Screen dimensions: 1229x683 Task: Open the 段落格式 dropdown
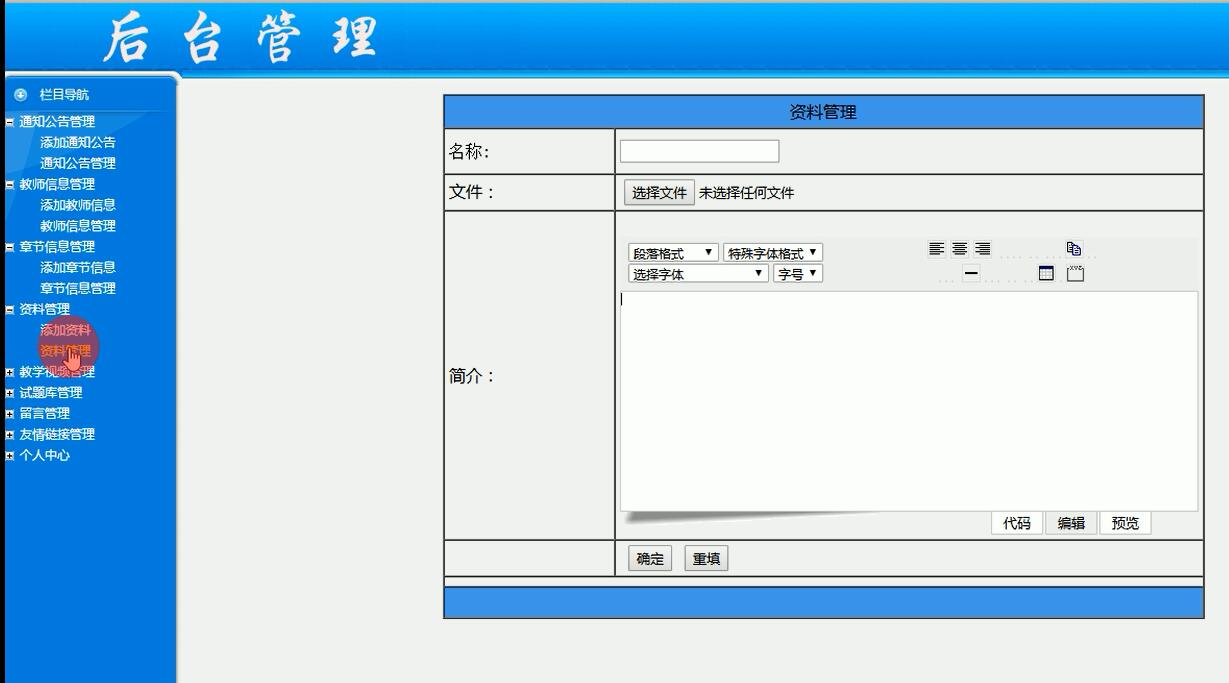(673, 253)
